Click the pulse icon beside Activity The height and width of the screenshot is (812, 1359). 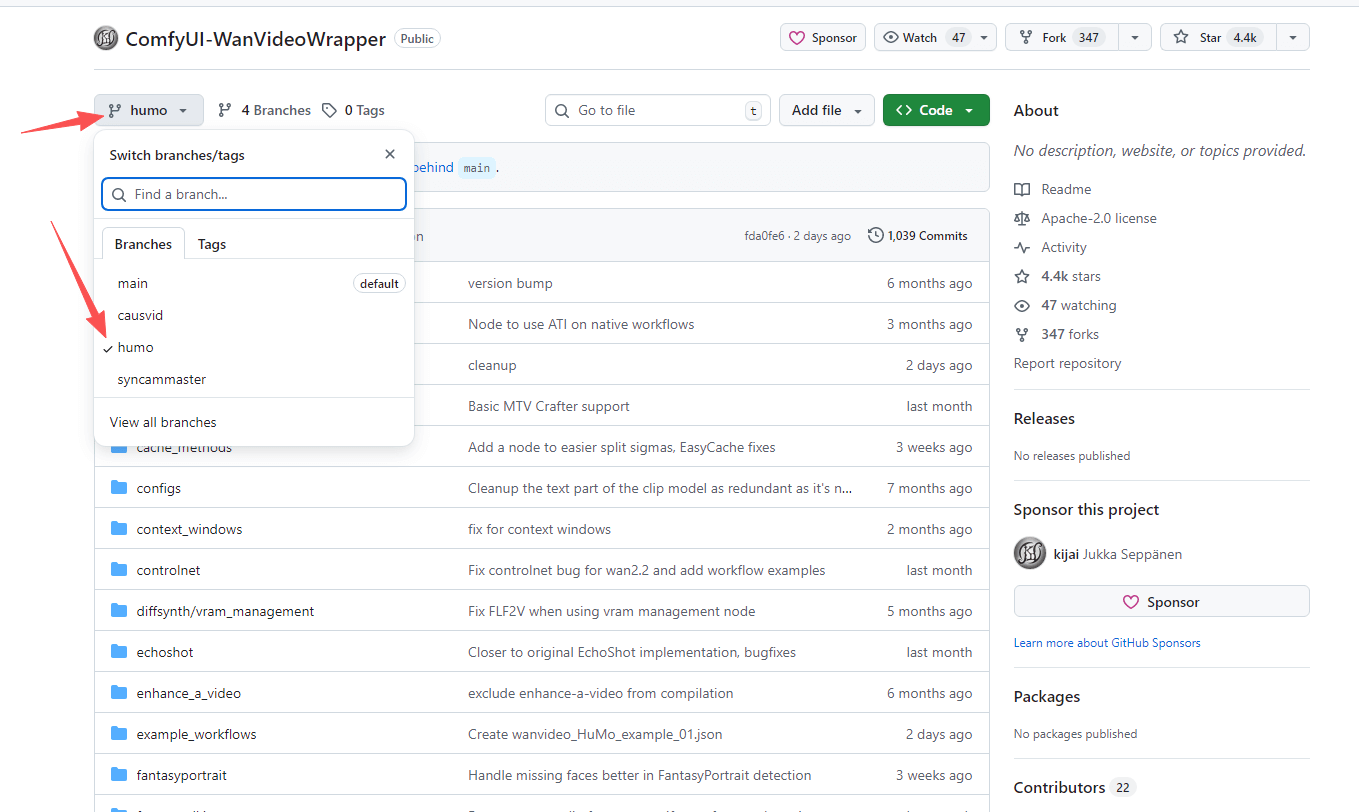click(1022, 247)
